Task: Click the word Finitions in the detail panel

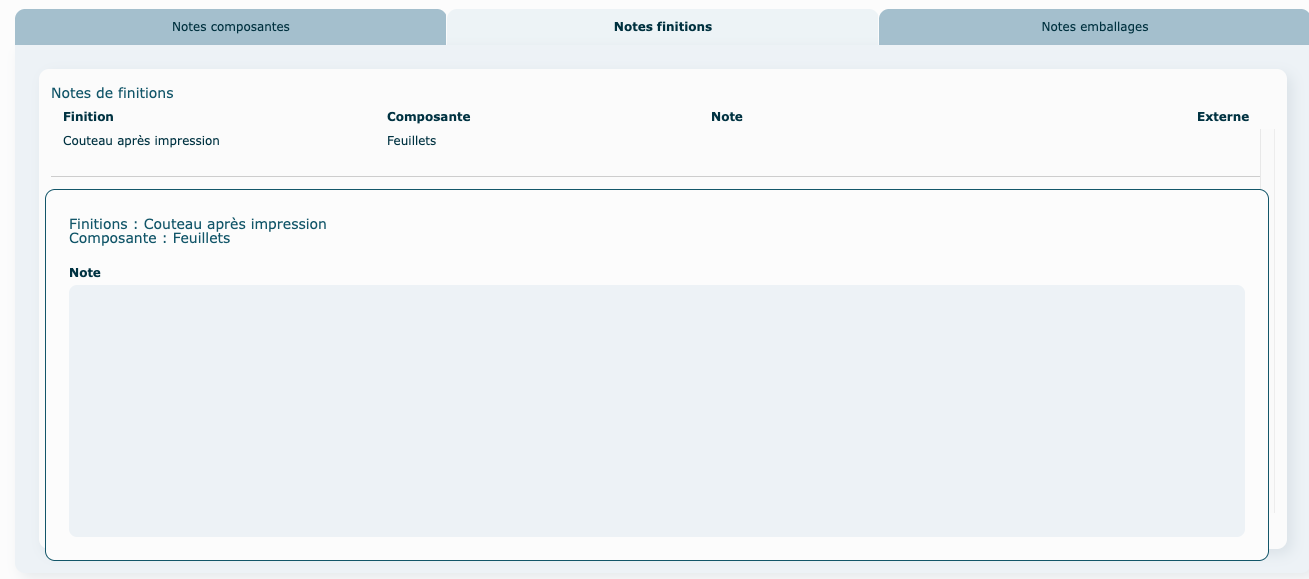Action: tap(98, 224)
